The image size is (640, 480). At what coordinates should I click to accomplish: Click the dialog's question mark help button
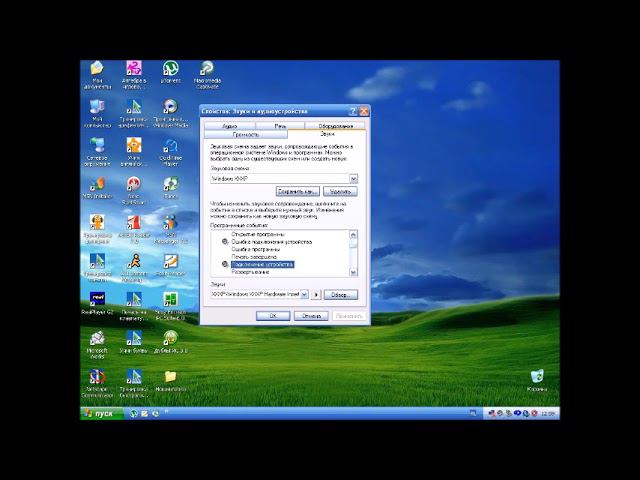(353, 111)
